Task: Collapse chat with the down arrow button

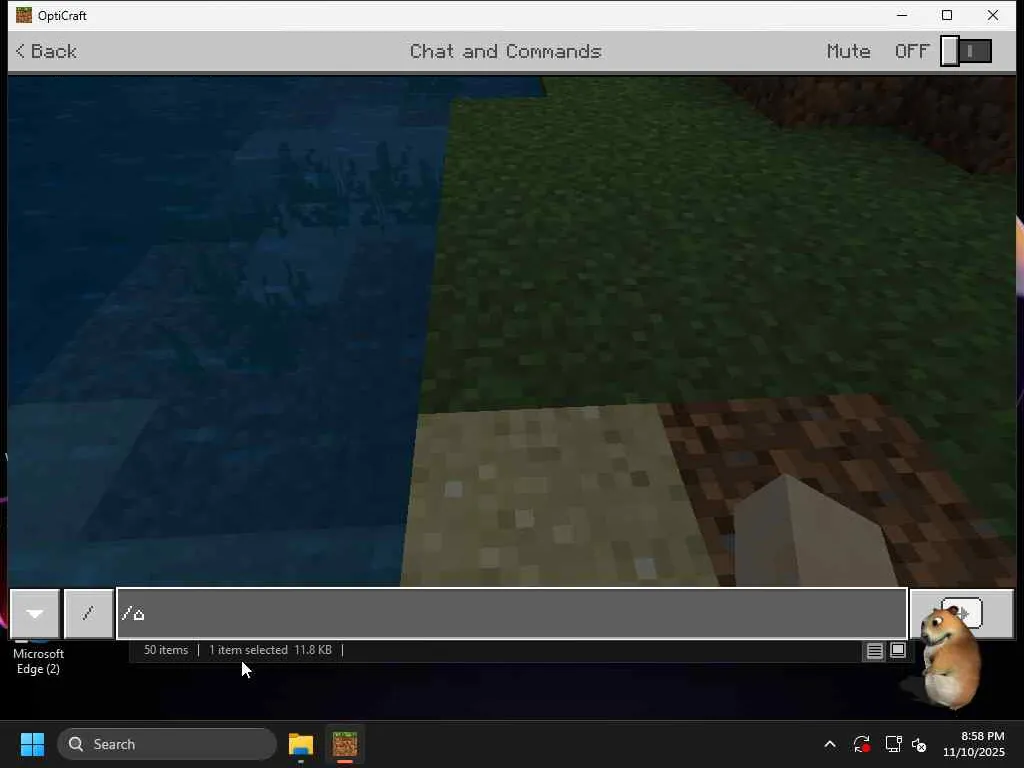Action: click(35, 613)
